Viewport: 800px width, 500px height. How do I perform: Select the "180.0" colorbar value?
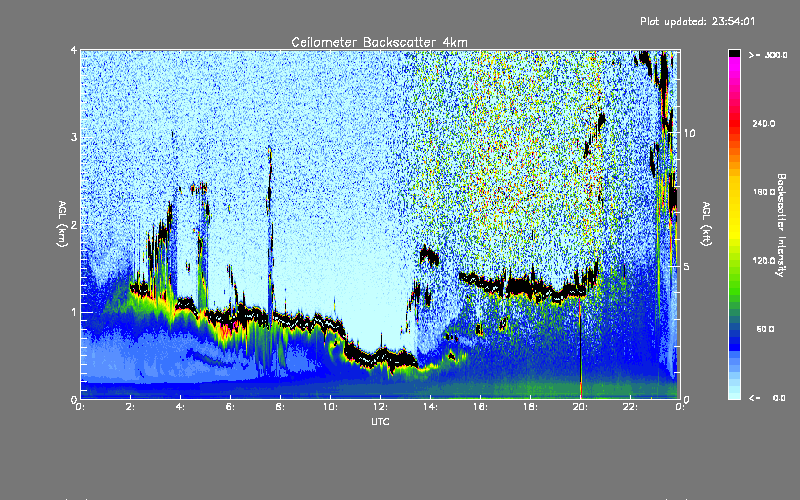[764, 192]
